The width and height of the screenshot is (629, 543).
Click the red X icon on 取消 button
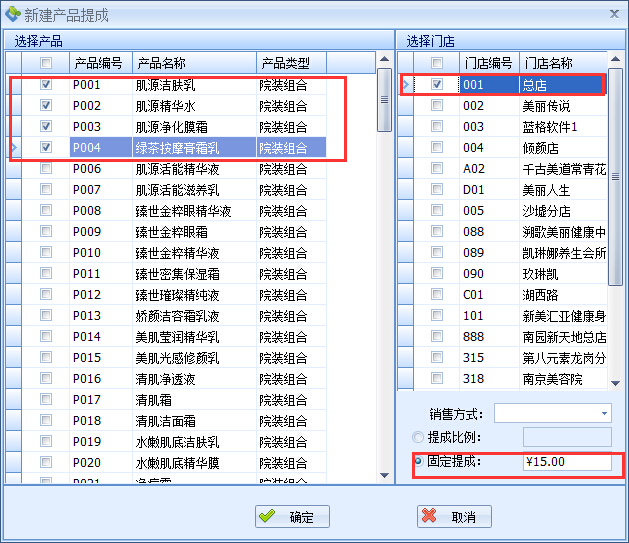pos(429,516)
